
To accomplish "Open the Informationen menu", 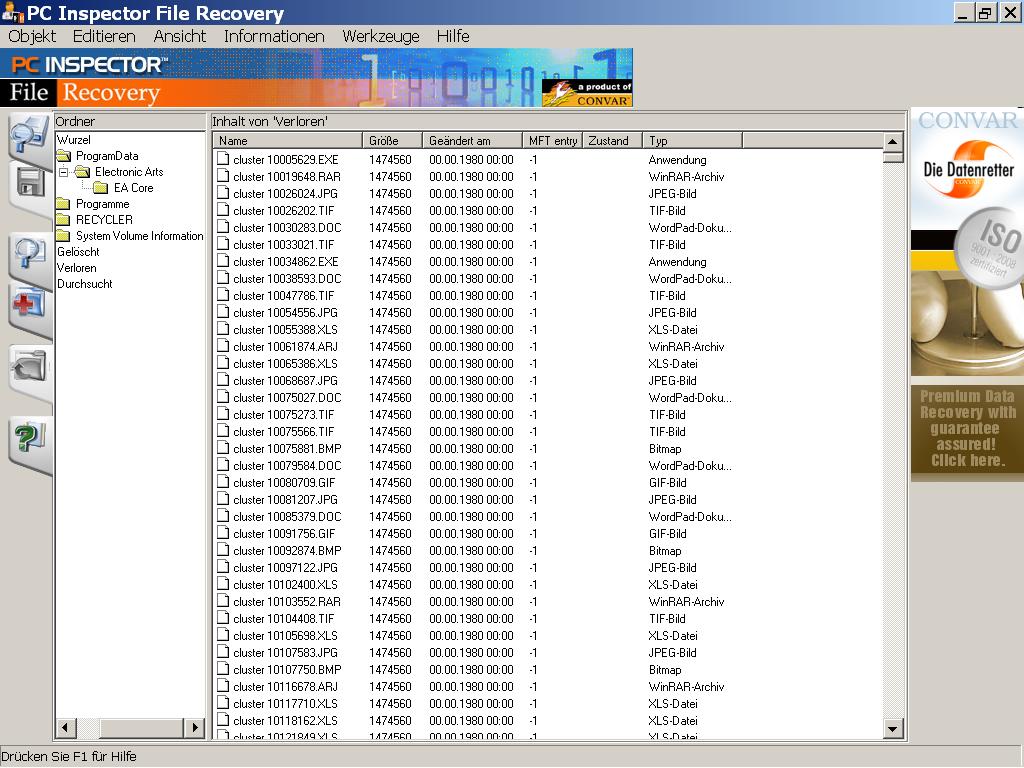I will 274,36.
